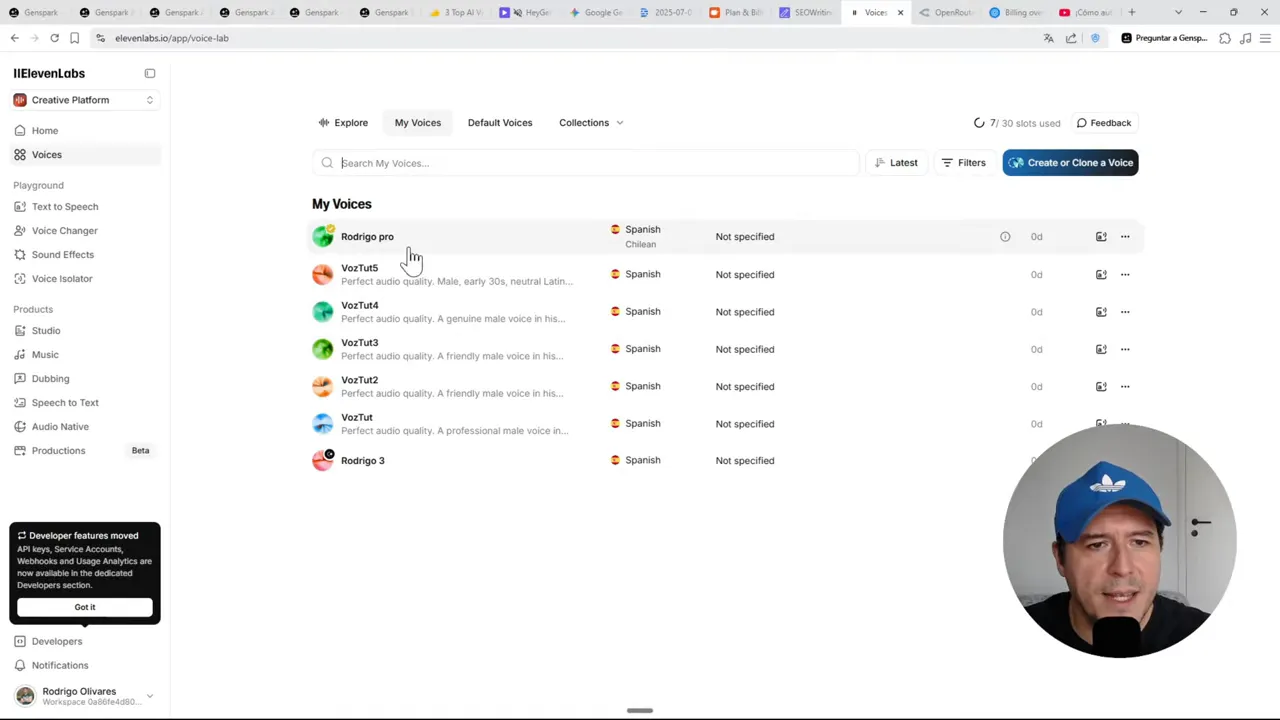Open the Voice Isolator tool
This screenshot has height=720, width=1280.
[62, 278]
